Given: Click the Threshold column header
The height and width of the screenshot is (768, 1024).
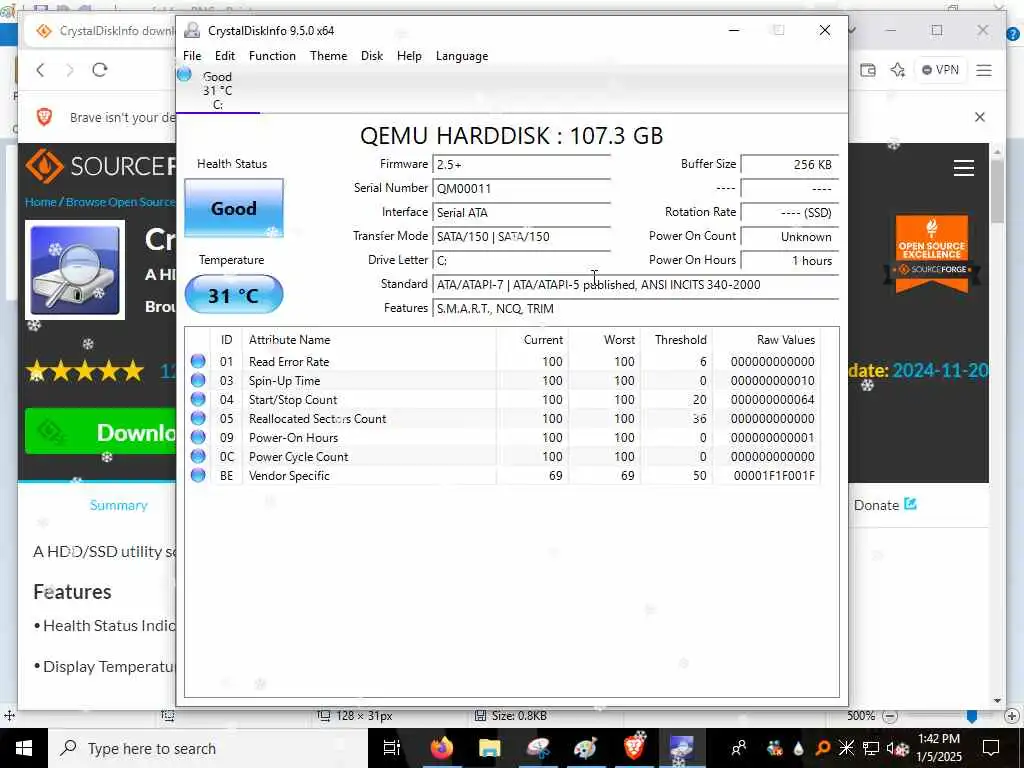Looking at the screenshot, I should pyautogui.click(x=677, y=340).
